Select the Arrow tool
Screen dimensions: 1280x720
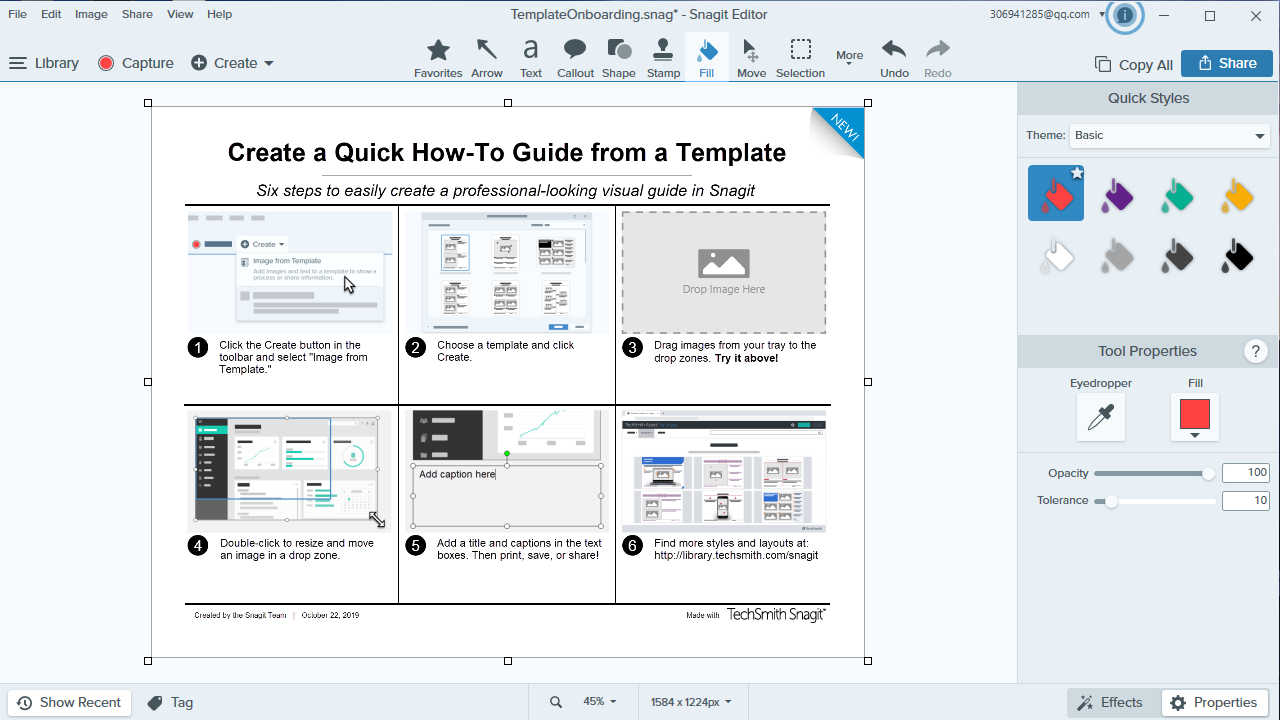pos(487,58)
